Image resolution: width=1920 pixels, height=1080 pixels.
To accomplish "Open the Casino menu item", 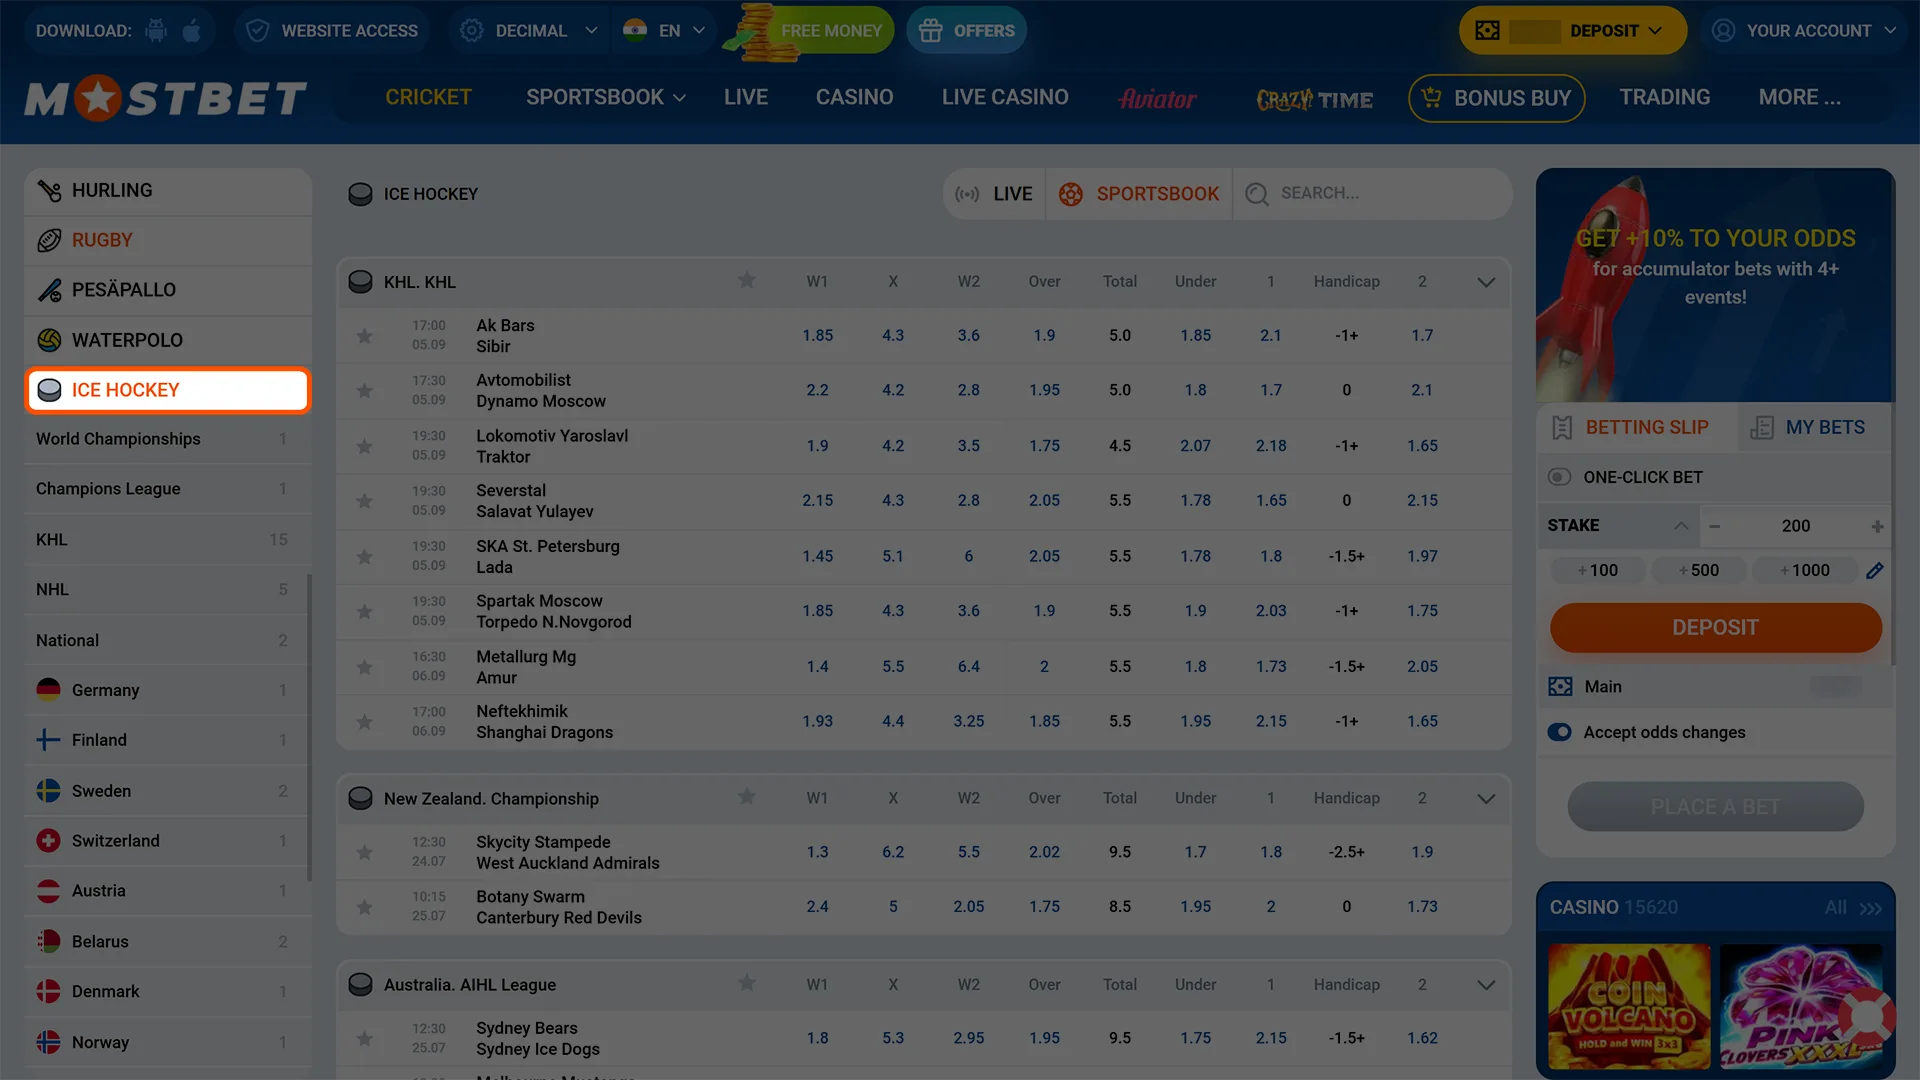I will tap(854, 97).
